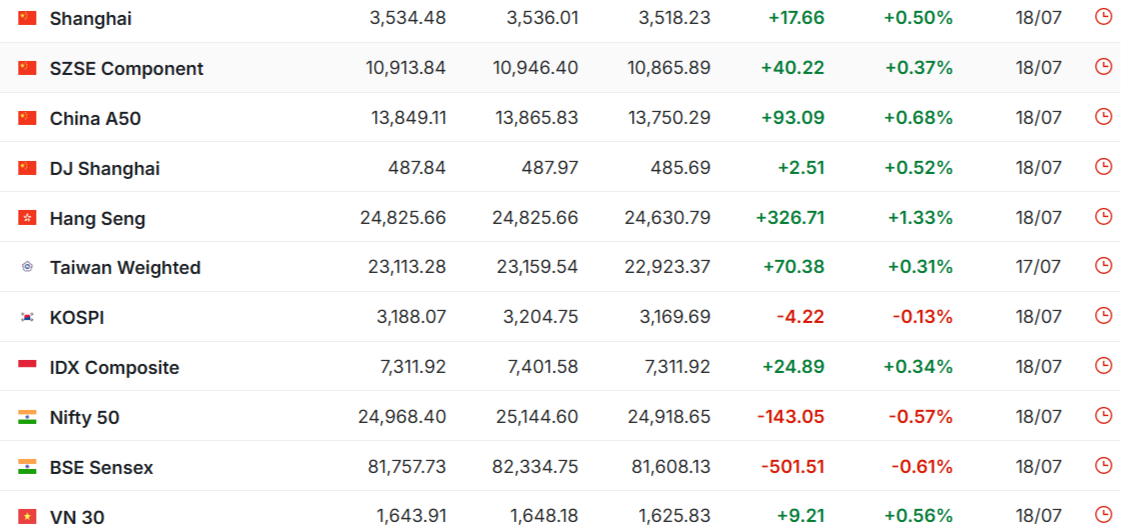Image resolution: width=1125 pixels, height=530 pixels.
Task: Click the India flag beside BSE Sensex
Action: tap(27, 466)
